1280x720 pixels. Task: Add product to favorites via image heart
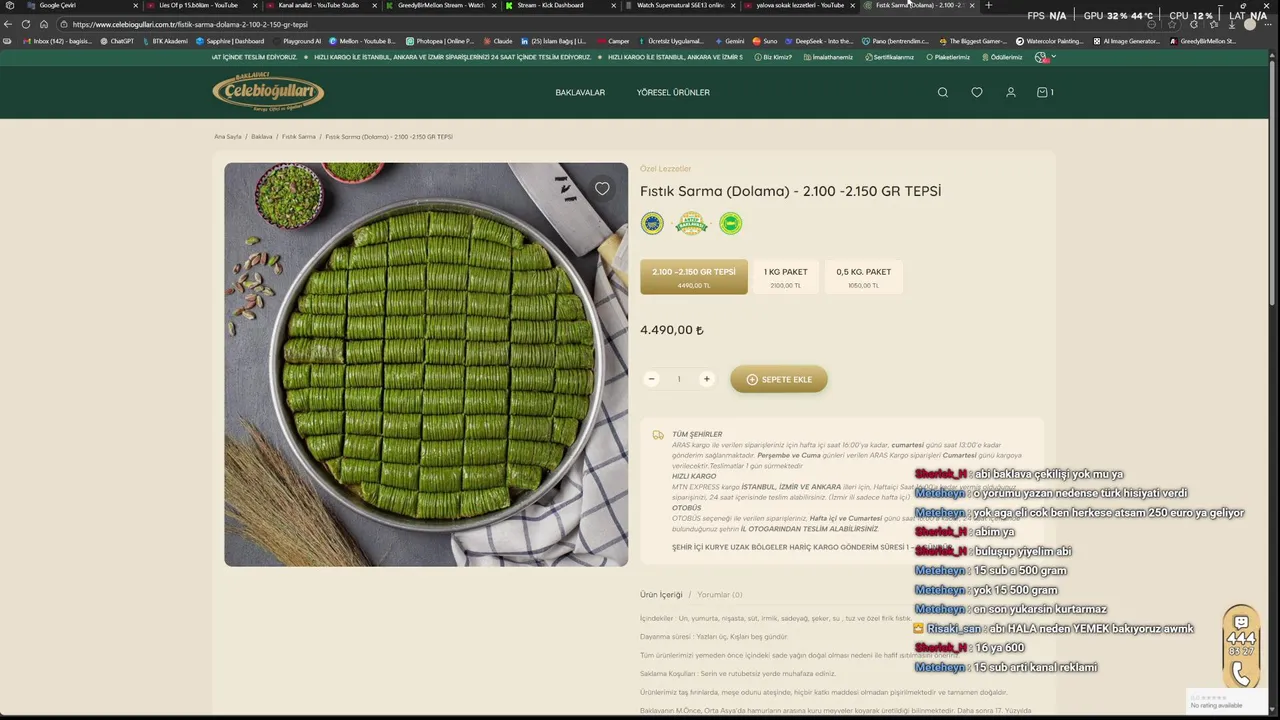pos(602,188)
